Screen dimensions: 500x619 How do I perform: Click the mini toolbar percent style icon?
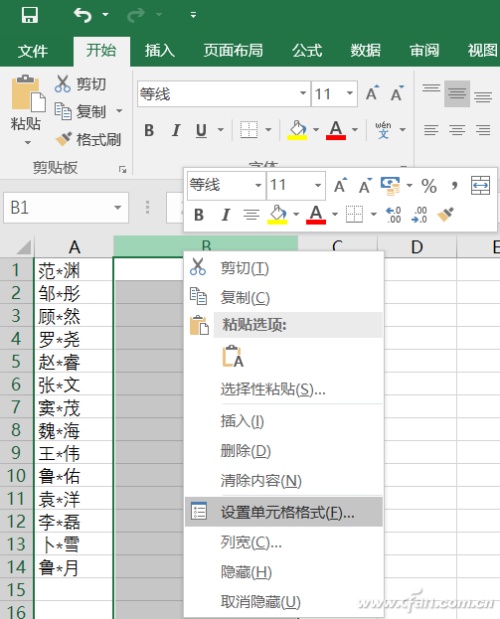pyautogui.click(x=429, y=186)
